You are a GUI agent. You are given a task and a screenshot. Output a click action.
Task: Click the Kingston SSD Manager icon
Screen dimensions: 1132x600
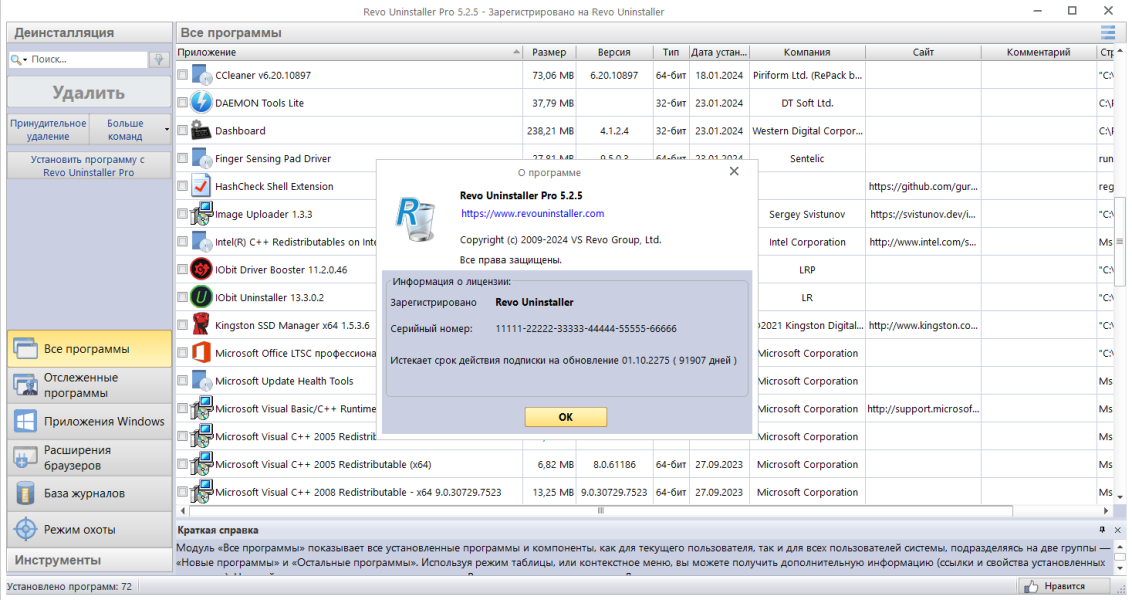201,325
